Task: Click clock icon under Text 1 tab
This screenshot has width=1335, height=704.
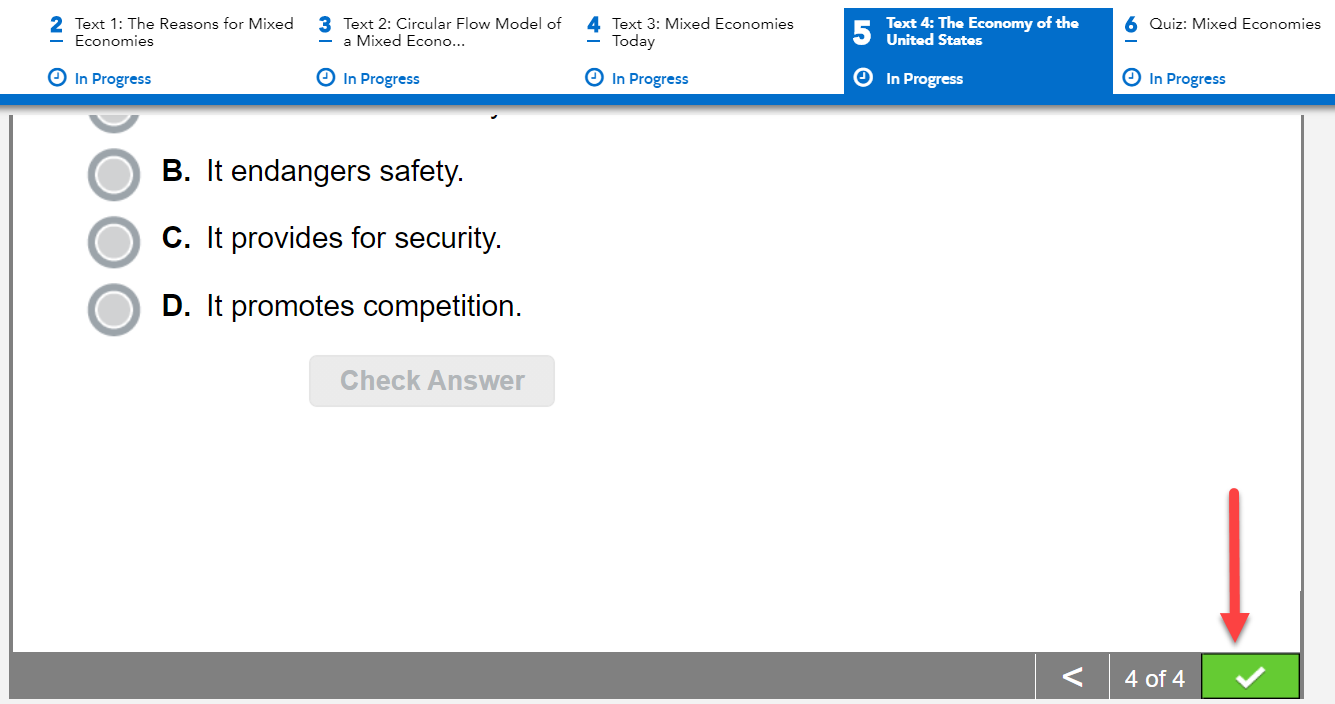Action: 57,78
